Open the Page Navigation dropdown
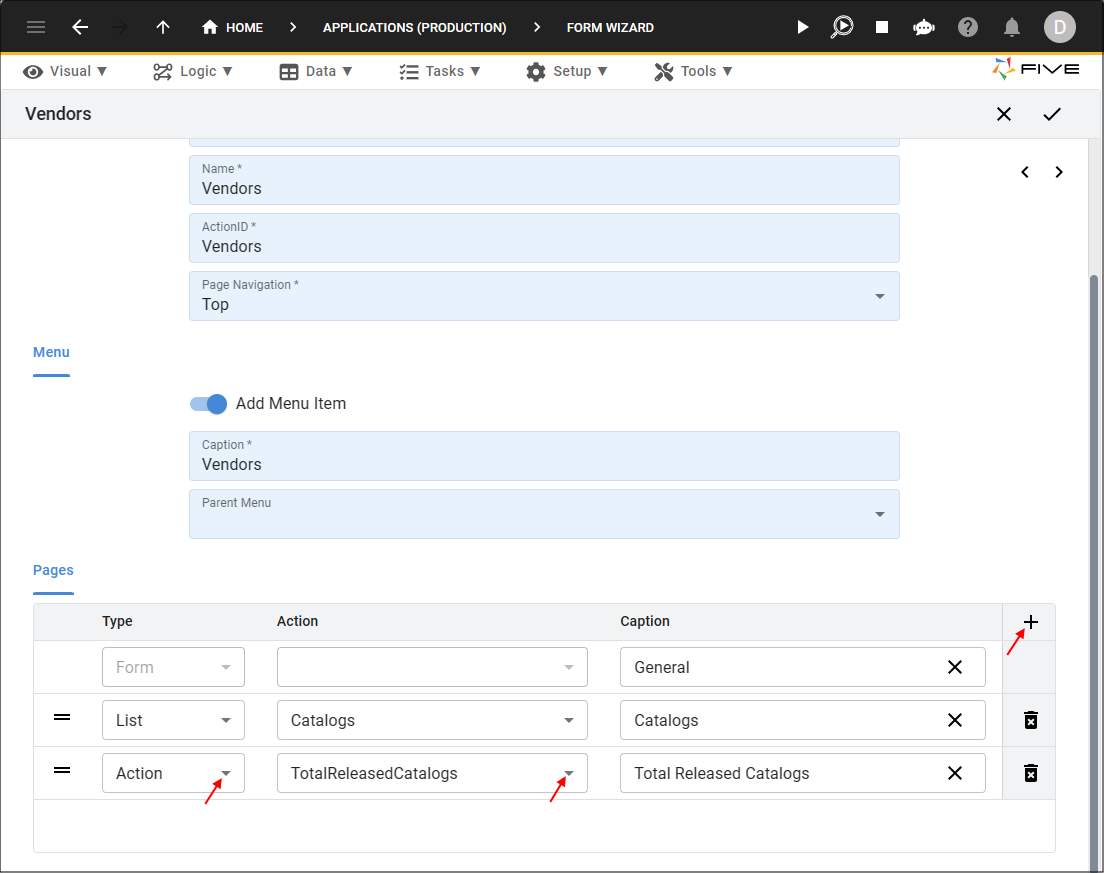The height and width of the screenshot is (873, 1104). [x=544, y=296]
